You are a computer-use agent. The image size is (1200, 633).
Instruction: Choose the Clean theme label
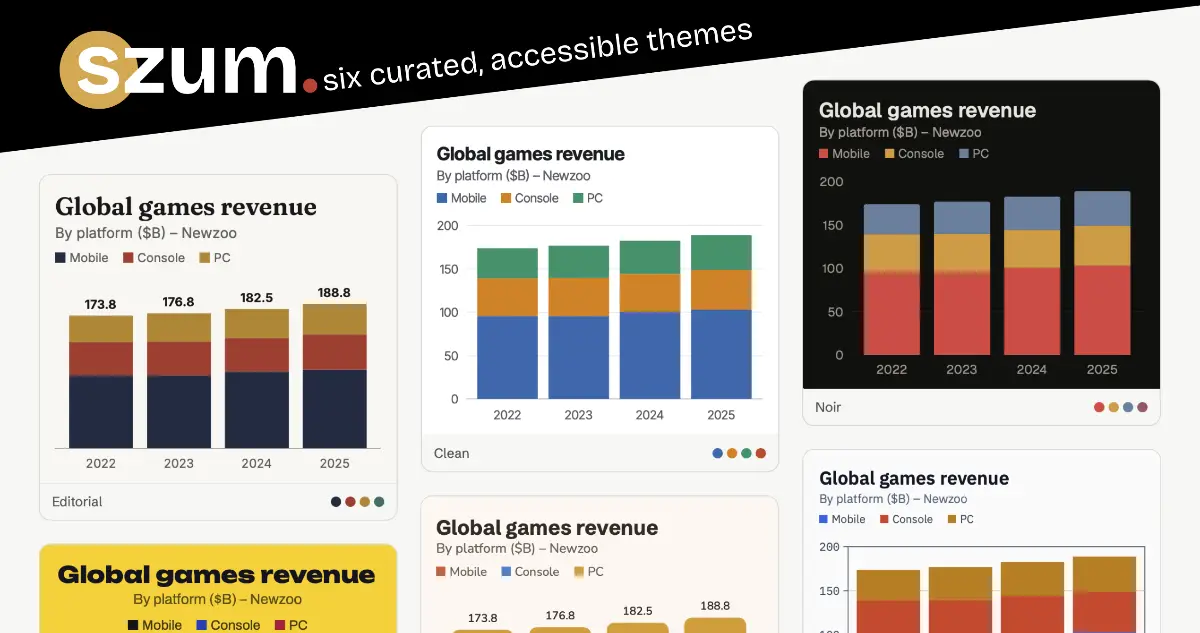451,453
